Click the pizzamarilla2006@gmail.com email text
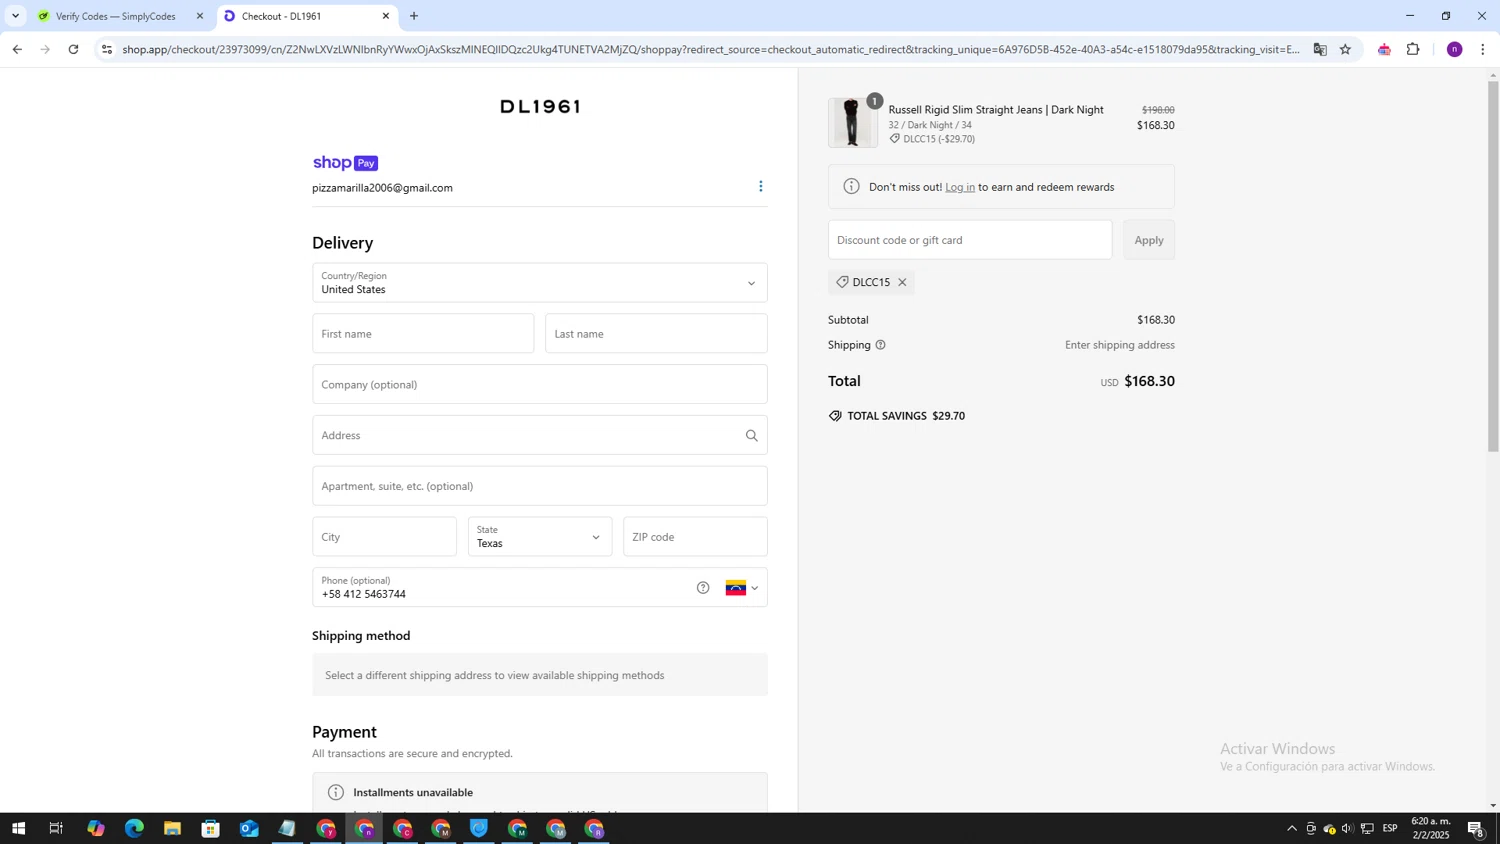Screen dimensions: 1500x844 (x=382, y=188)
